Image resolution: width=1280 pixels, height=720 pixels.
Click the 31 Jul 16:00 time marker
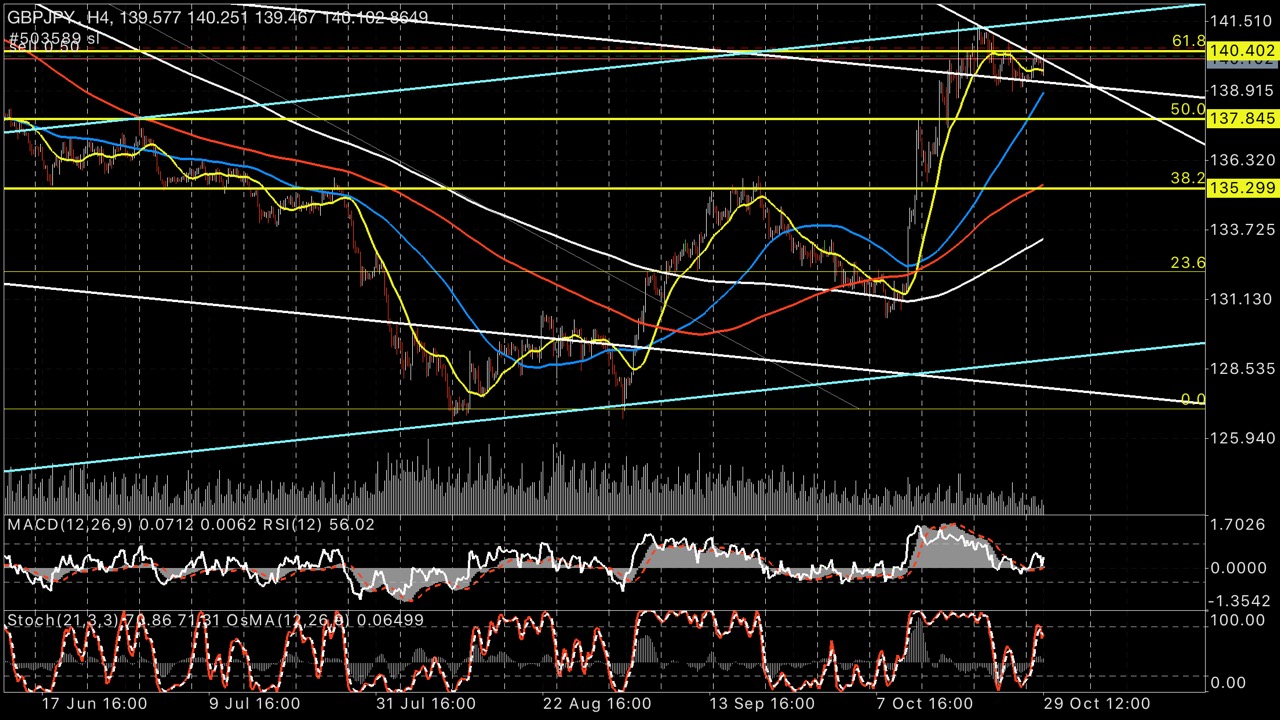coord(428,703)
